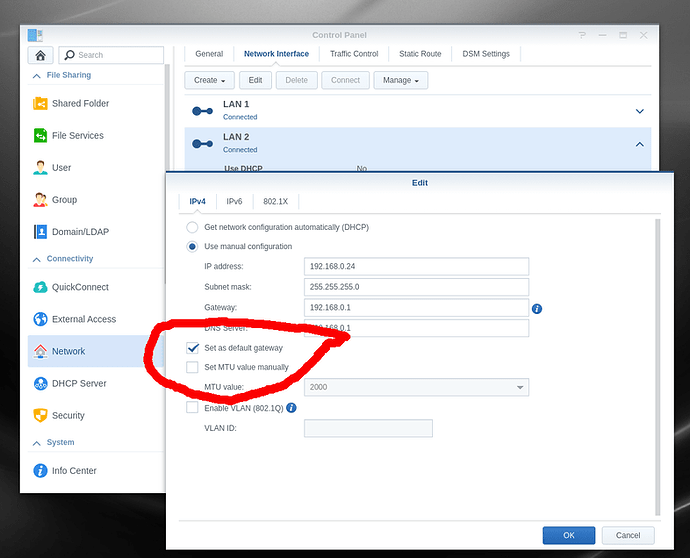Click the Group icon in sidebar
The width and height of the screenshot is (690, 558).
point(40,199)
